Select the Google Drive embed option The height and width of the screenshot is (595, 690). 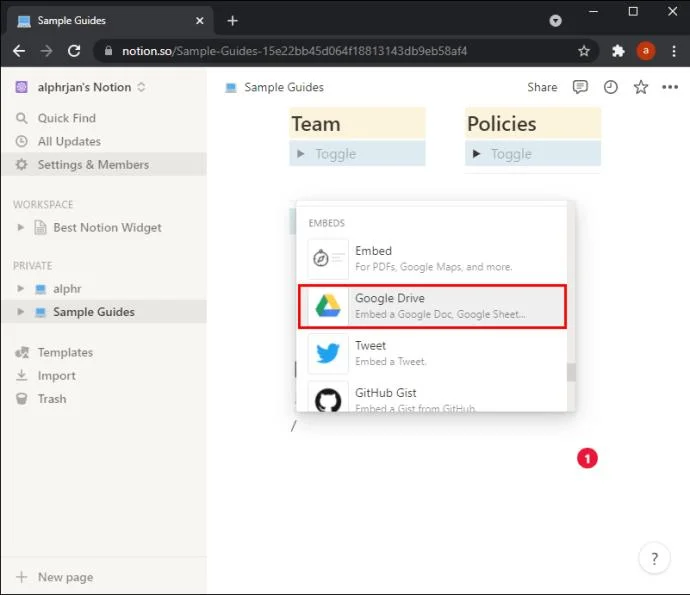[432, 306]
